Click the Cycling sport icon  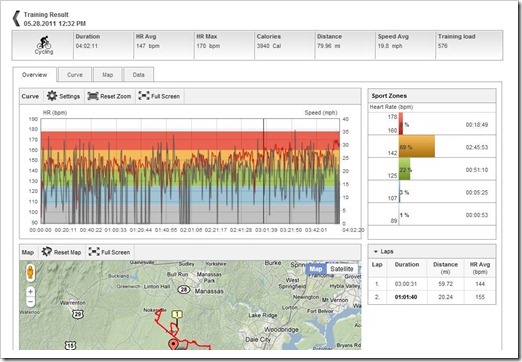pos(44,43)
